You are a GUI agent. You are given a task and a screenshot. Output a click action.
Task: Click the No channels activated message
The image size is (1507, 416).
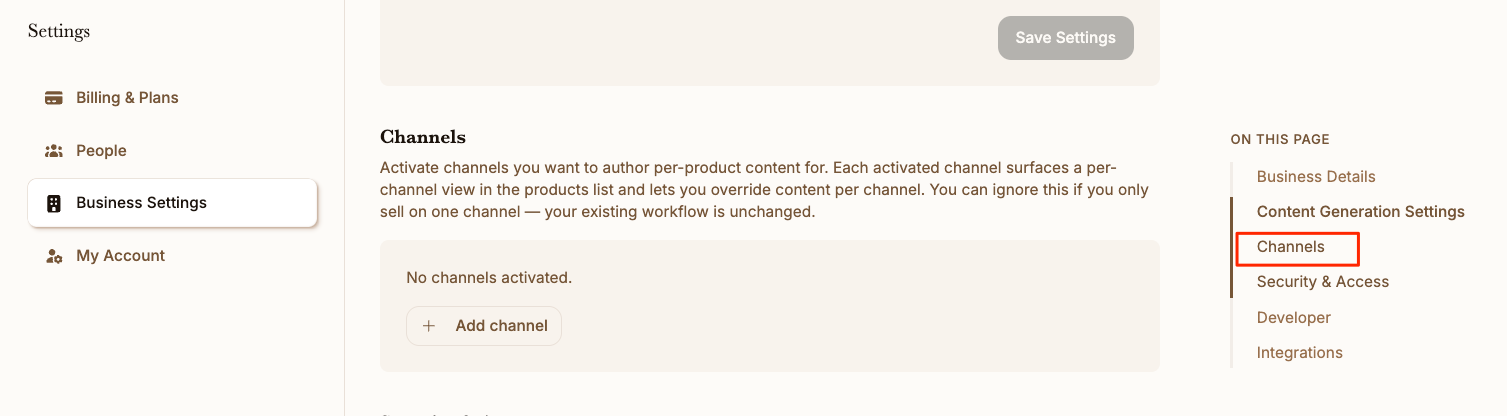coord(489,278)
